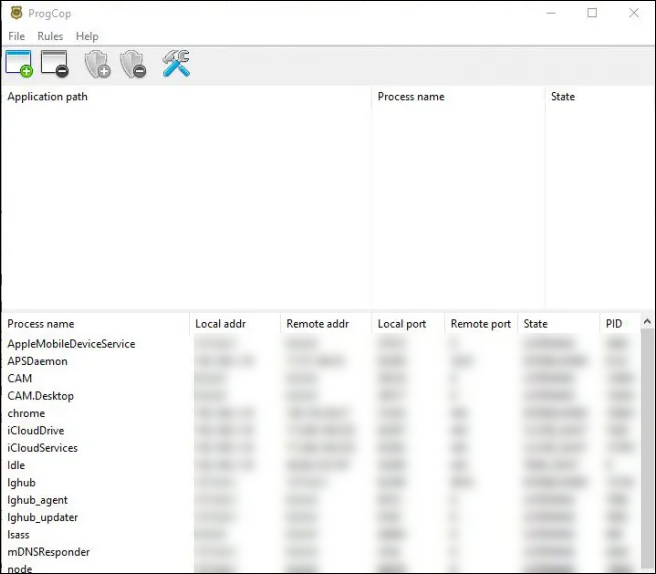The height and width of the screenshot is (574, 656).
Task: Maximize the ProgCop window
Action: [x=592, y=13]
